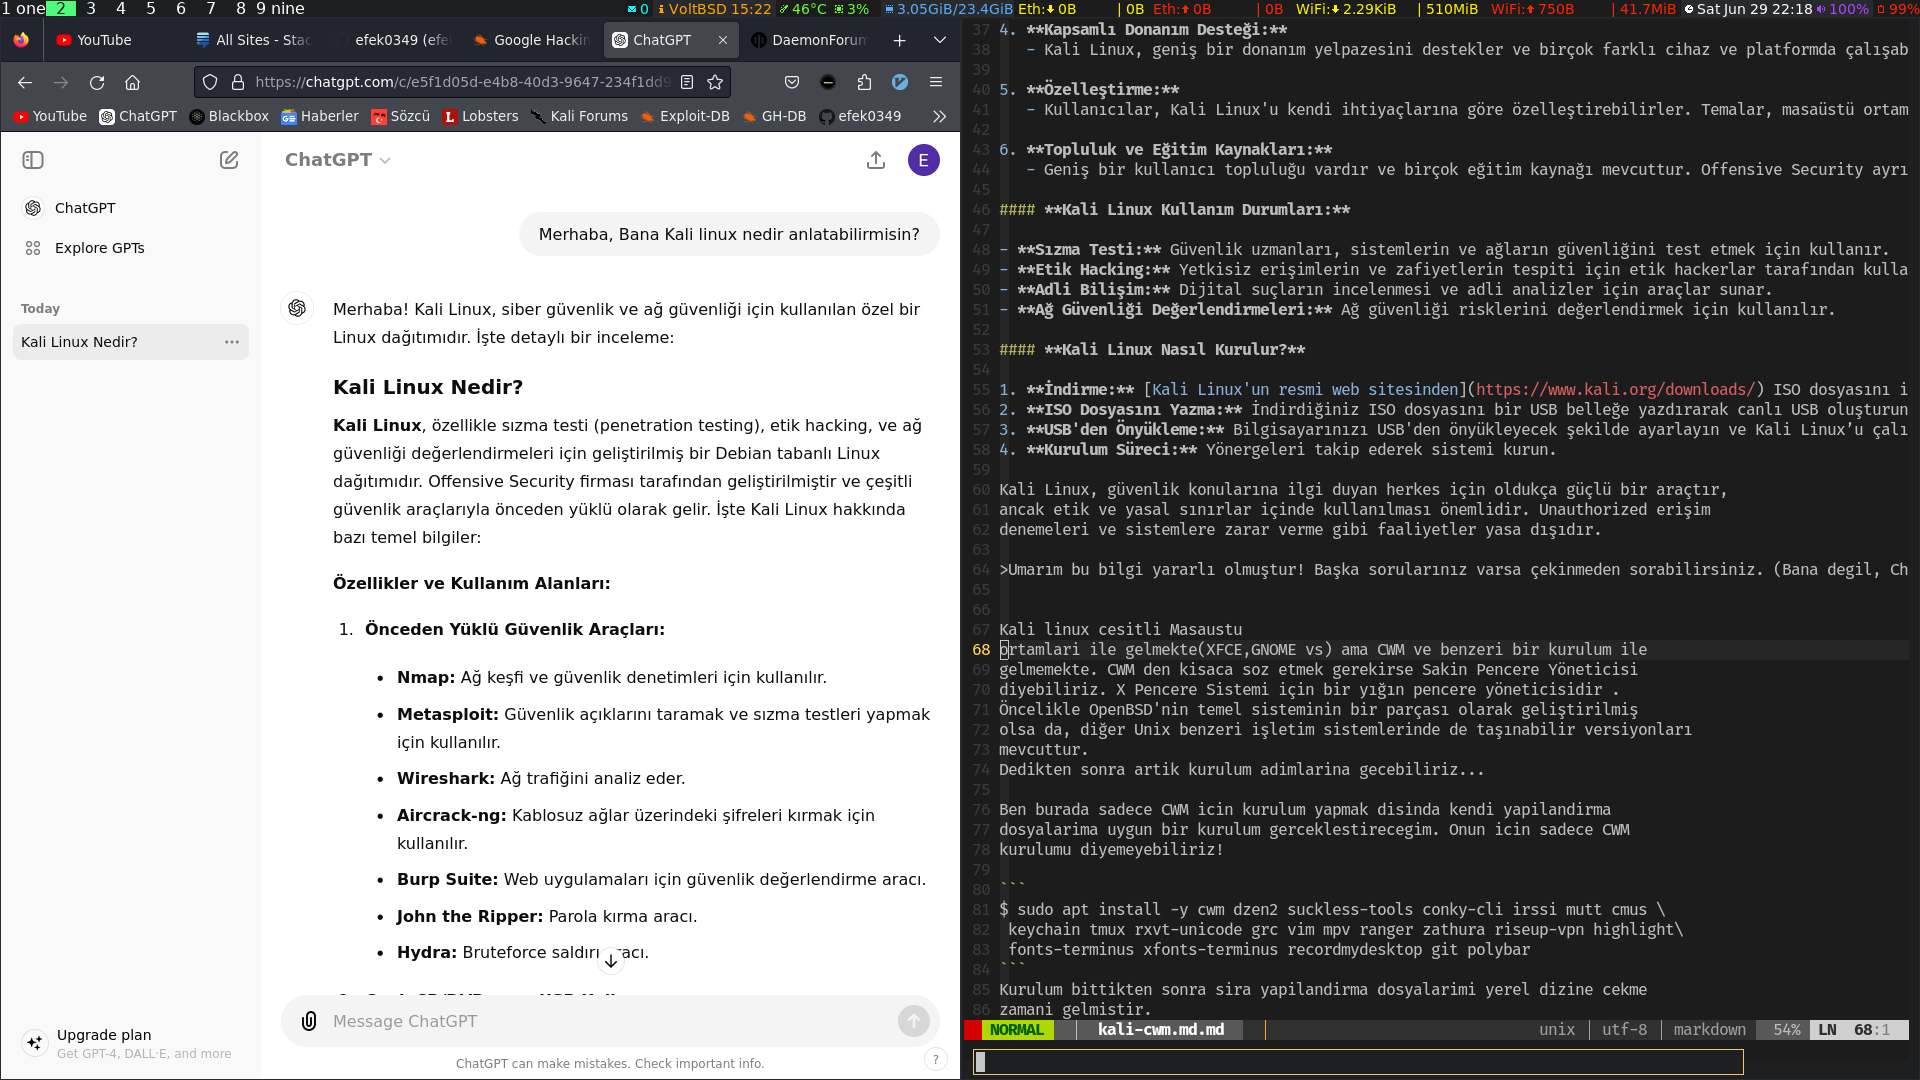Open Explore GPTs
The height and width of the screenshot is (1080, 1920).
pyautogui.click(x=131, y=248)
